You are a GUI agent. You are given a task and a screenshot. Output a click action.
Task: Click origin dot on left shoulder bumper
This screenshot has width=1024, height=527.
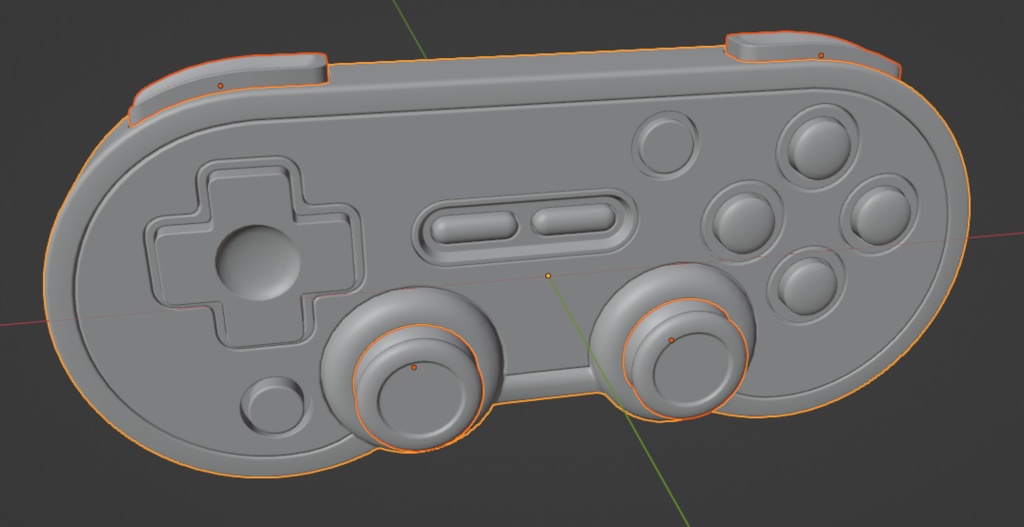(220, 86)
